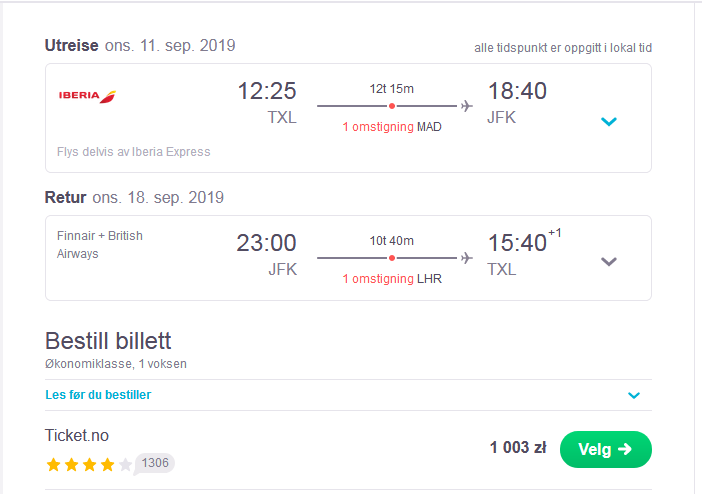The width and height of the screenshot is (702, 494).
Task: Click the outbound airplane icon near 18:40
Action: [x=467, y=106]
